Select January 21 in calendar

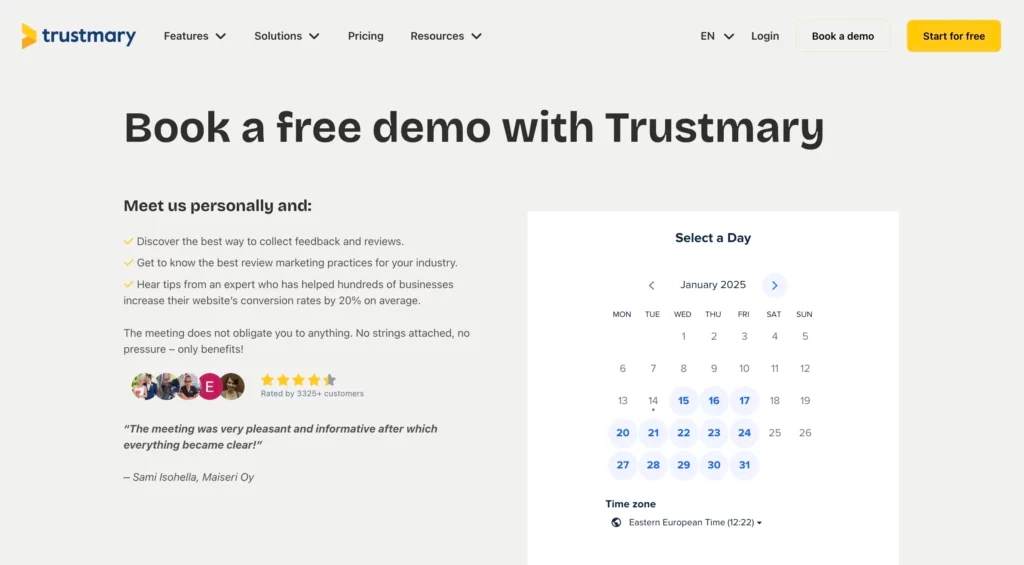point(653,432)
